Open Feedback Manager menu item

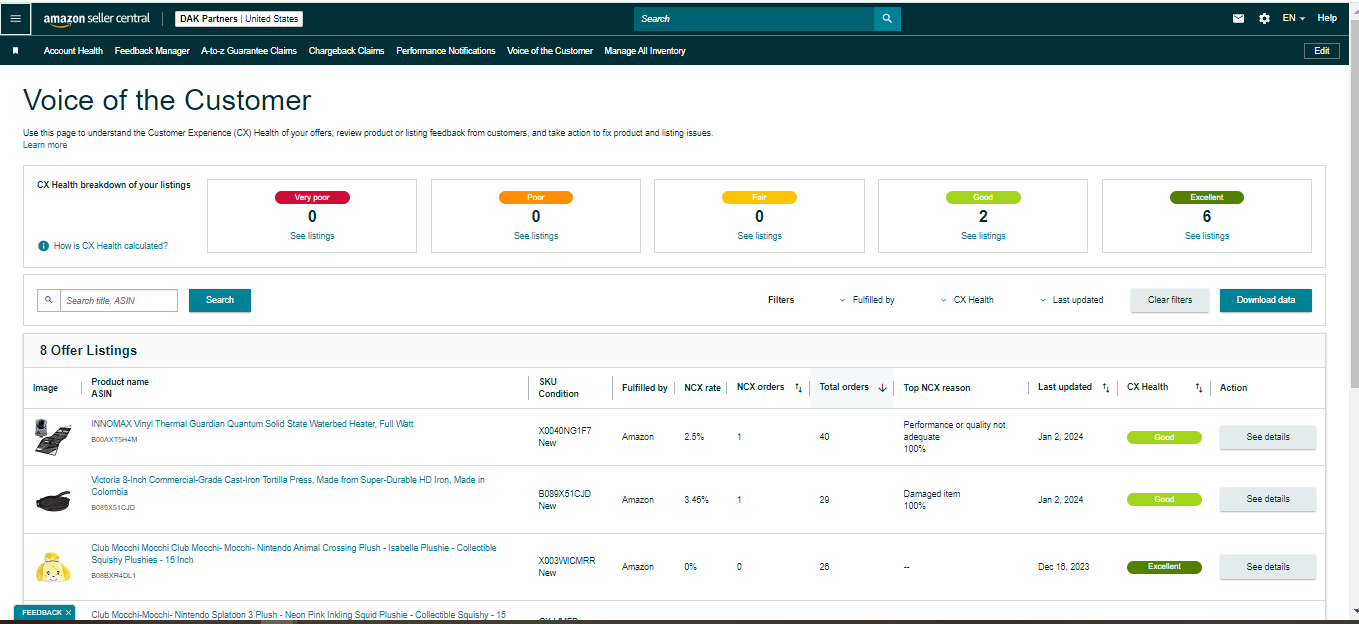click(x=152, y=51)
